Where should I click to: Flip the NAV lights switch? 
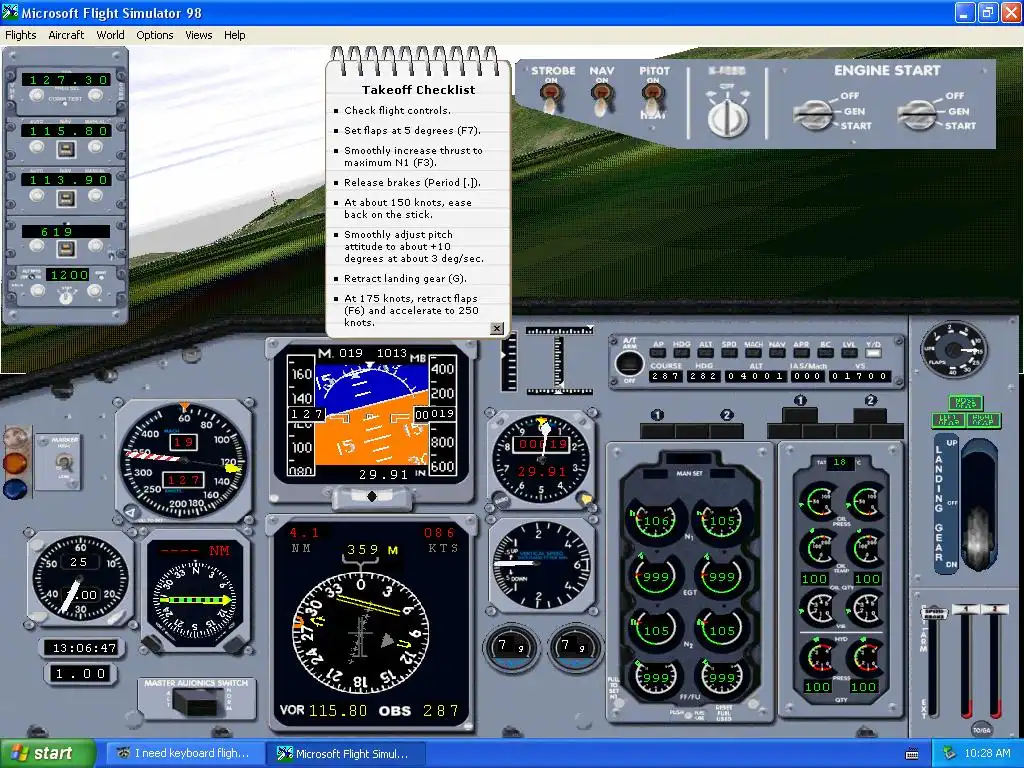(601, 100)
